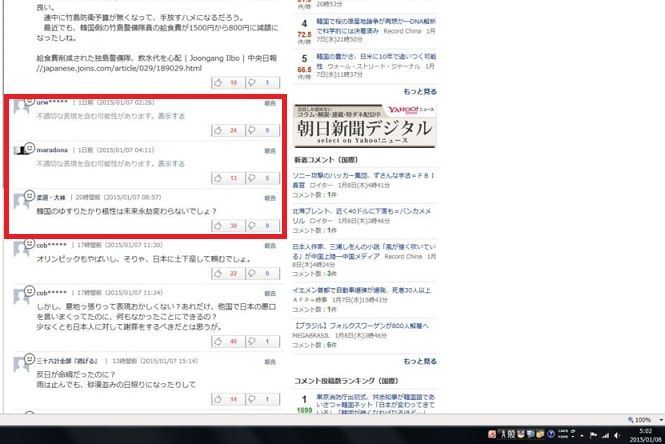Image resolution: width=665 pixels, height=444 pixels.
Task: Open reply bubble on urw***** comment
Action: tap(263, 130)
